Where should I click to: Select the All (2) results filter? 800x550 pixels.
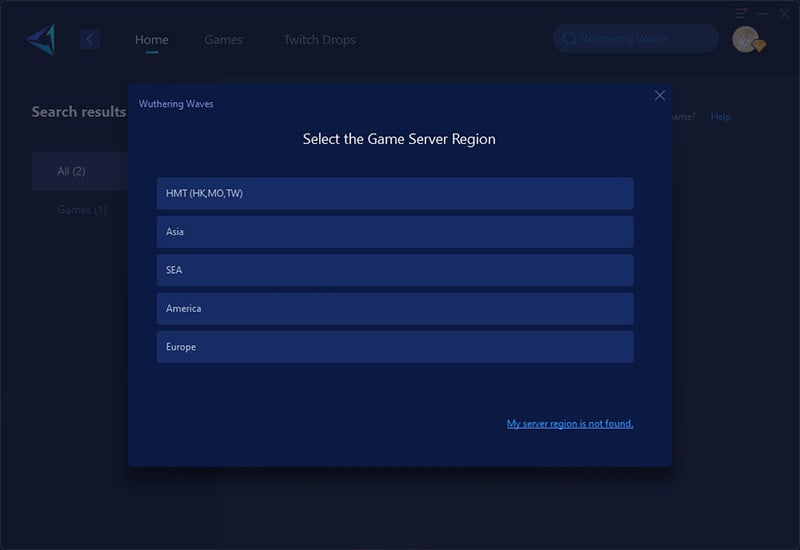click(80, 171)
